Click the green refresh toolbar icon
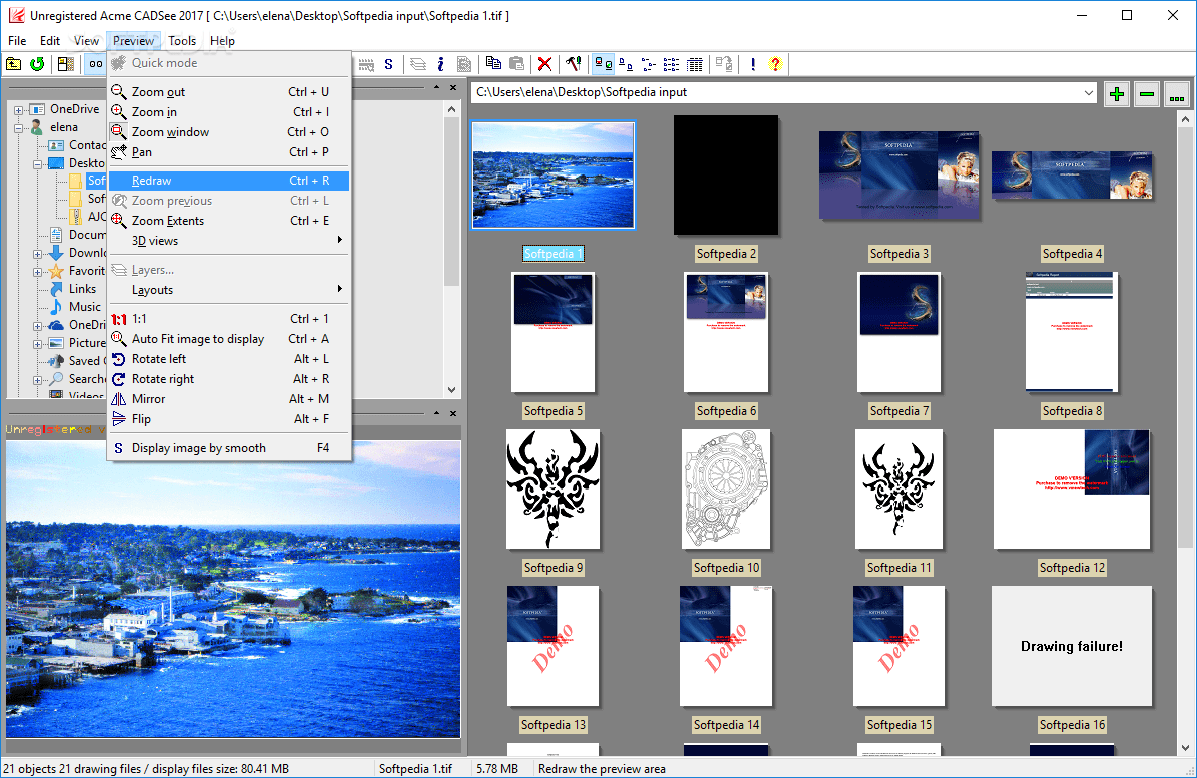This screenshot has height=778, width=1197. (37, 64)
